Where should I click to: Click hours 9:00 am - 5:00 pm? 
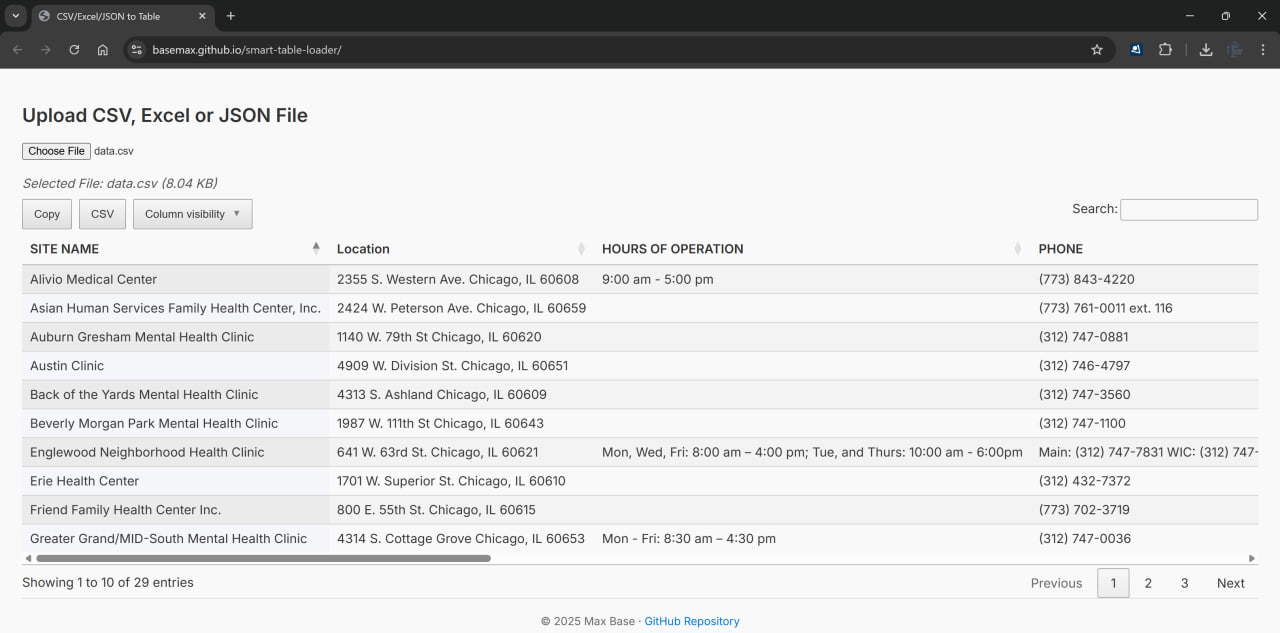click(658, 279)
